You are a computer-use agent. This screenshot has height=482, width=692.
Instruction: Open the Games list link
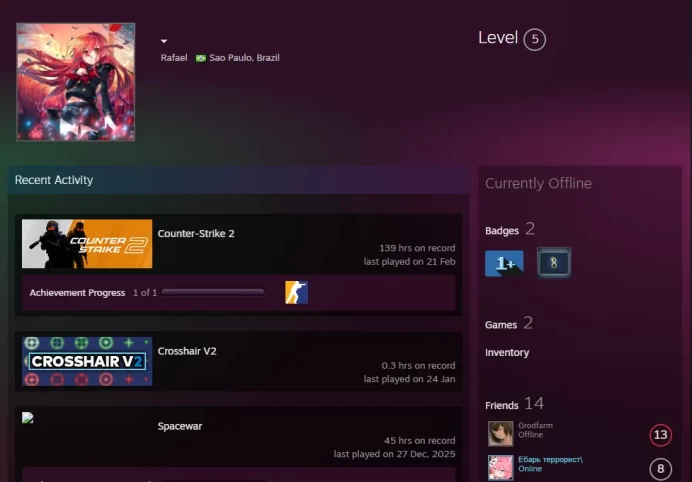click(x=501, y=325)
